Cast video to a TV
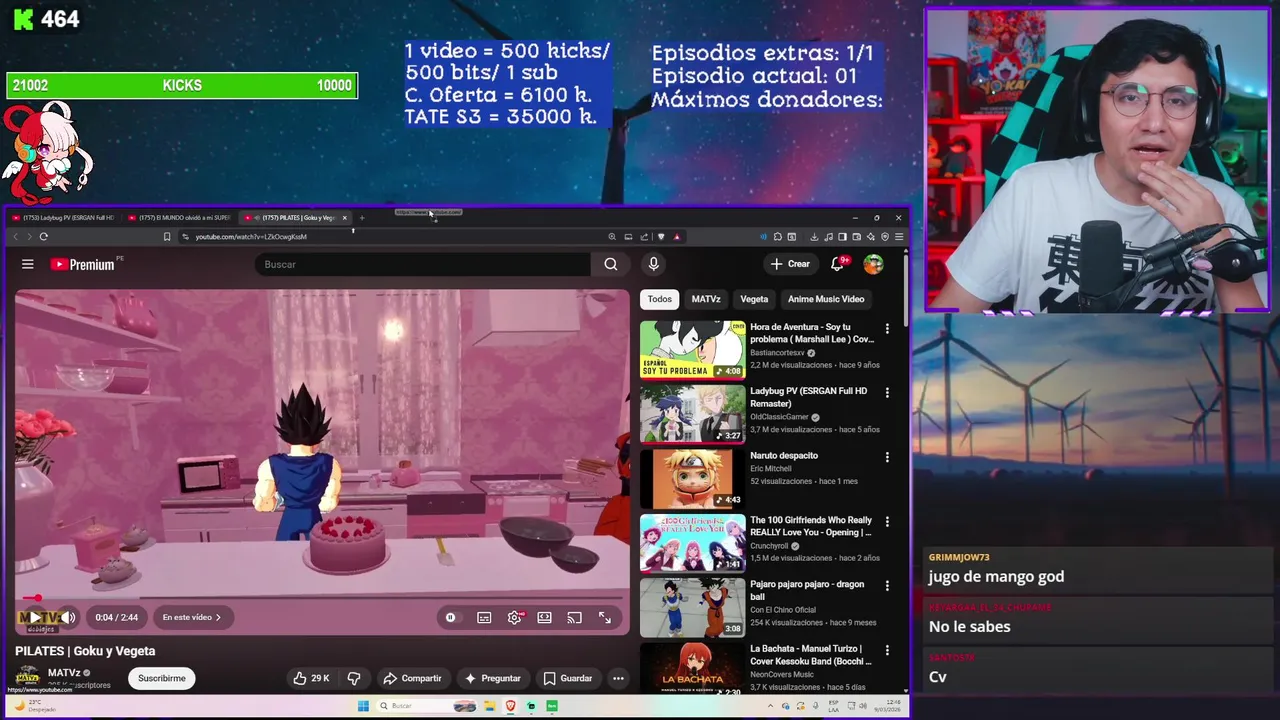 (574, 618)
